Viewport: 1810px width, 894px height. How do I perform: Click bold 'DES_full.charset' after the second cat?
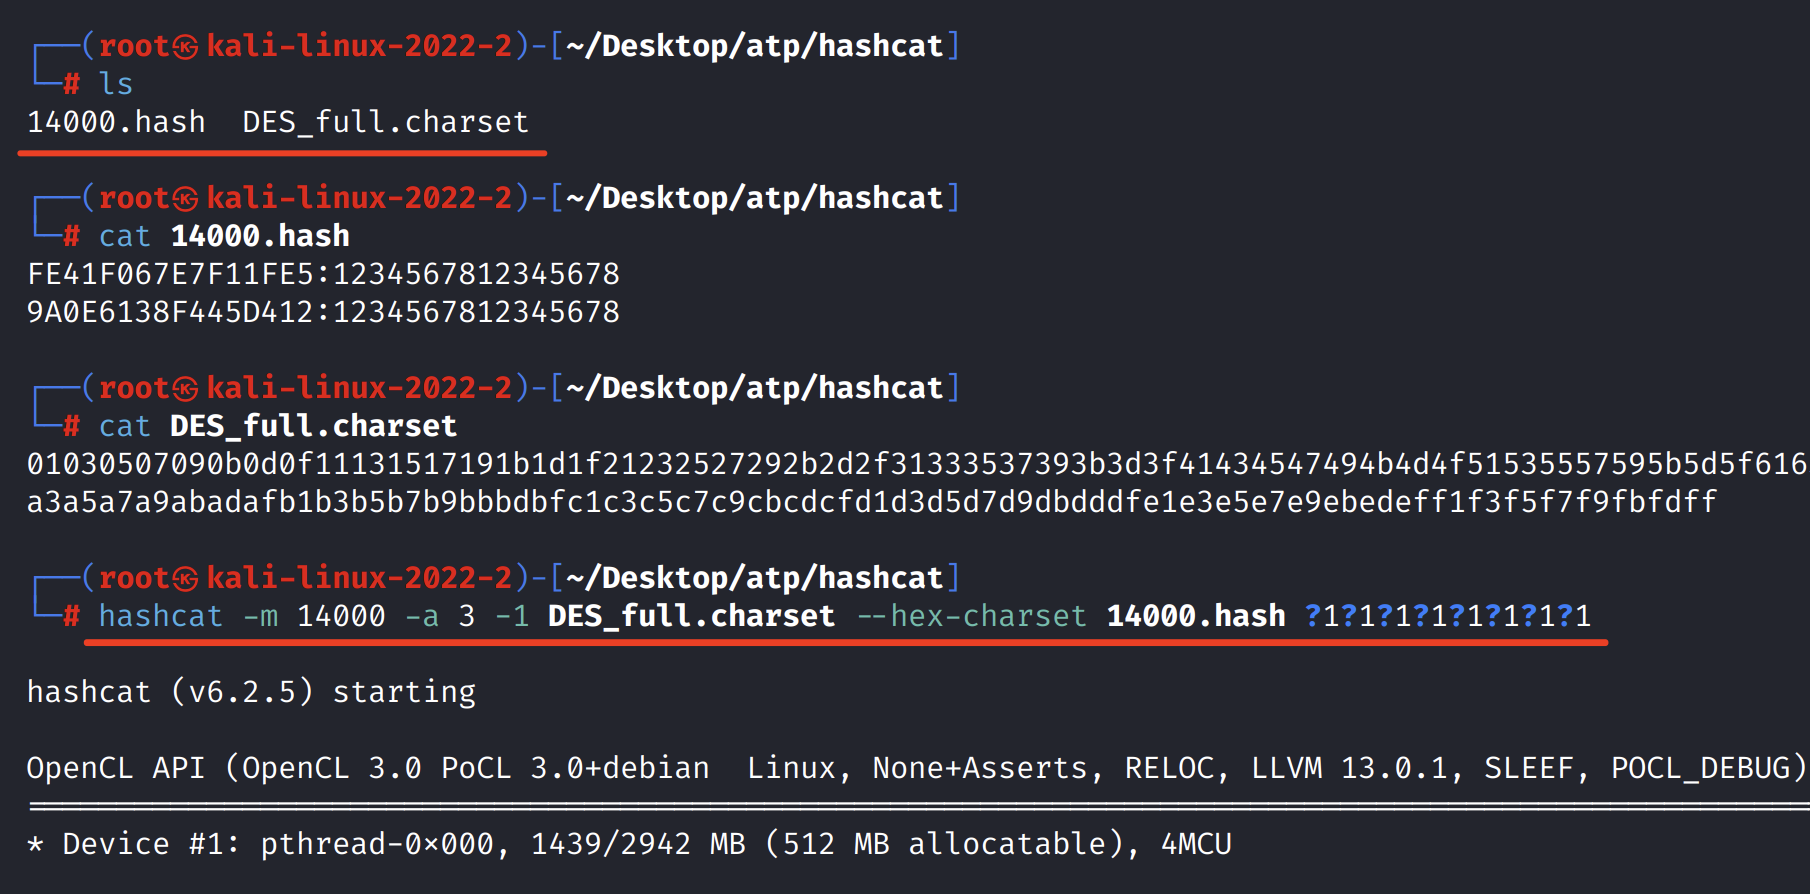(313, 426)
